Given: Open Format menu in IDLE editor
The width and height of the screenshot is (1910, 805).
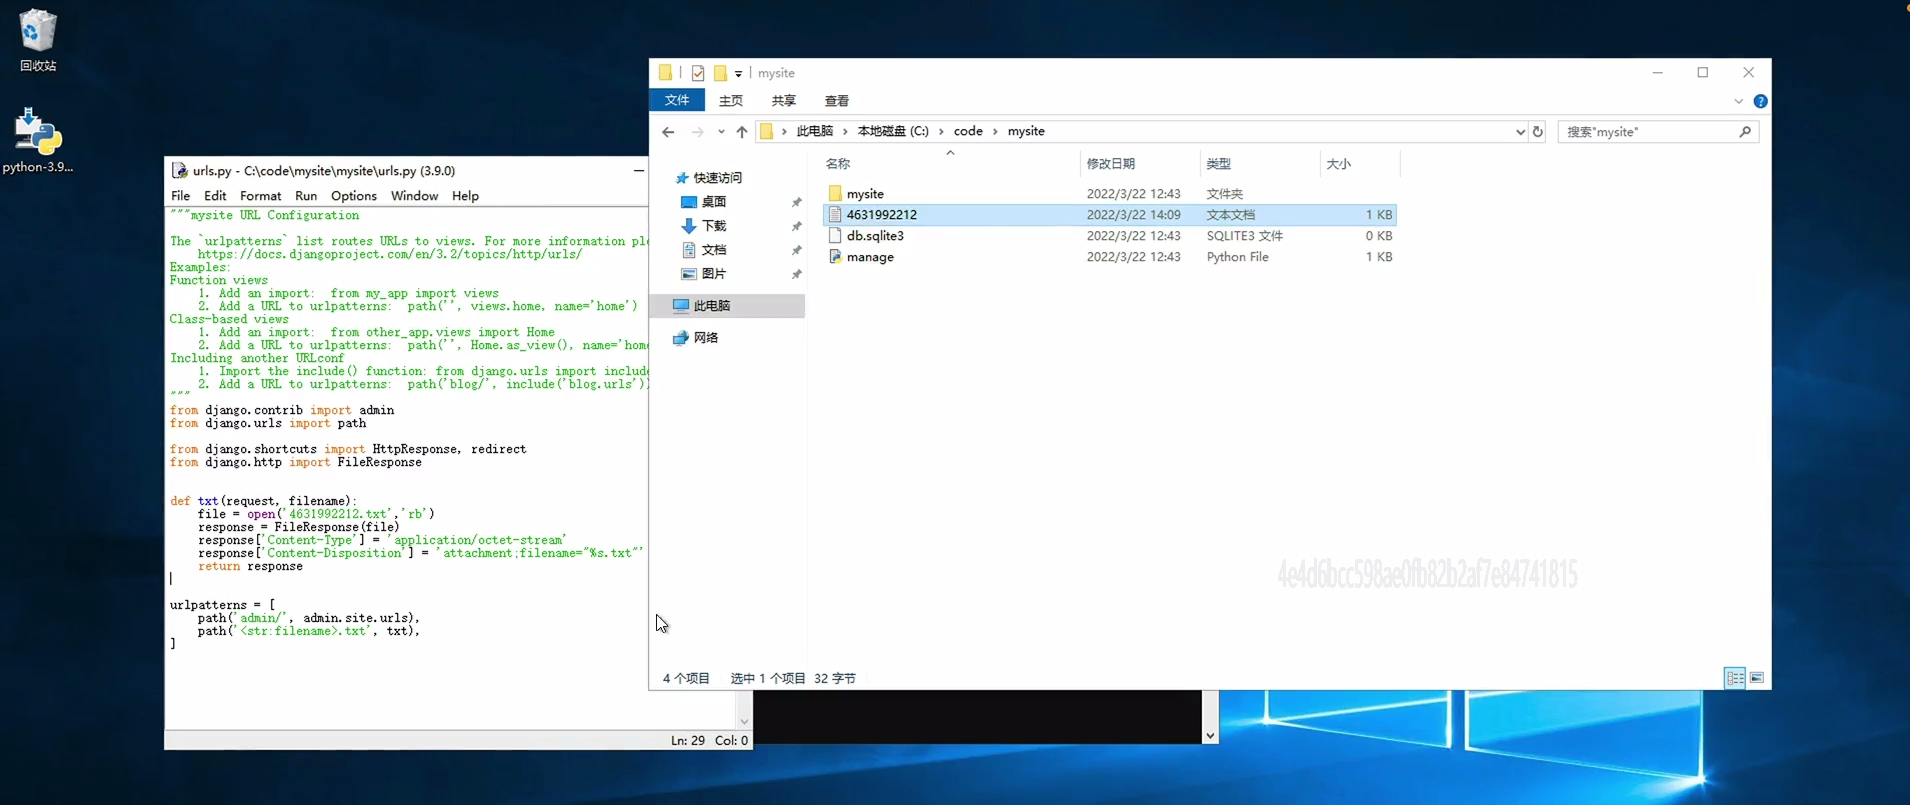Looking at the screenshot, I should pyautogui.click(x=260, y=196).
